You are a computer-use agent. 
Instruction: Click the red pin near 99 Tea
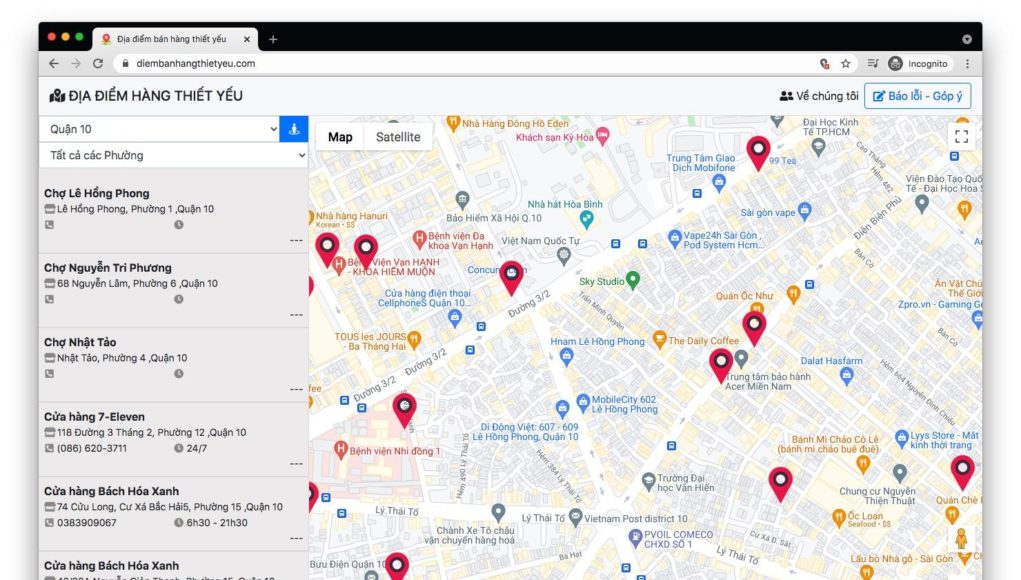pos(758,153)
